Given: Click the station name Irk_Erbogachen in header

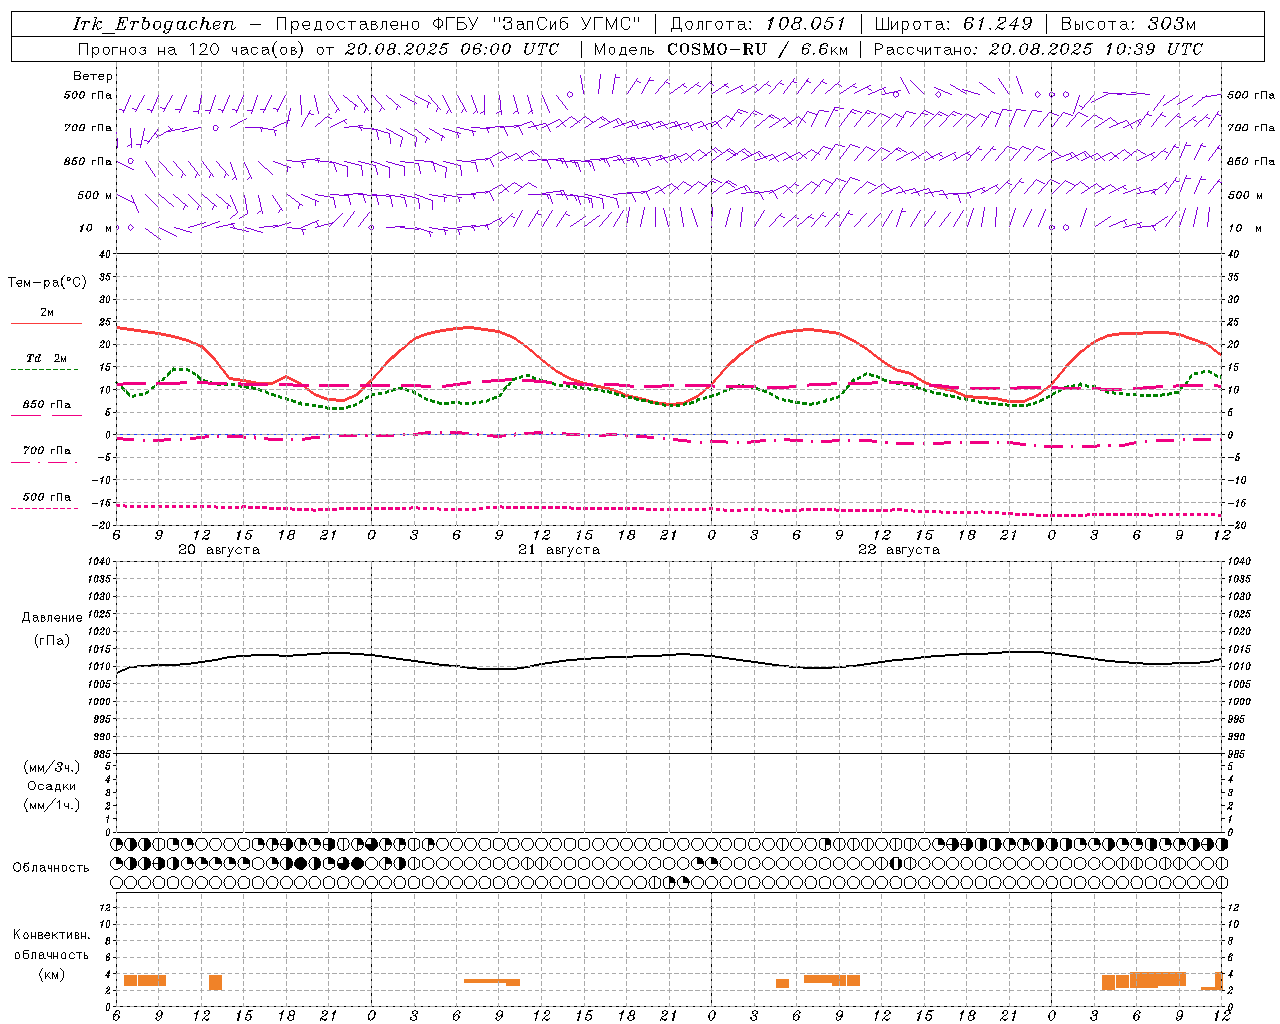Looking at the screenshot, I should [x=155, y=24].
